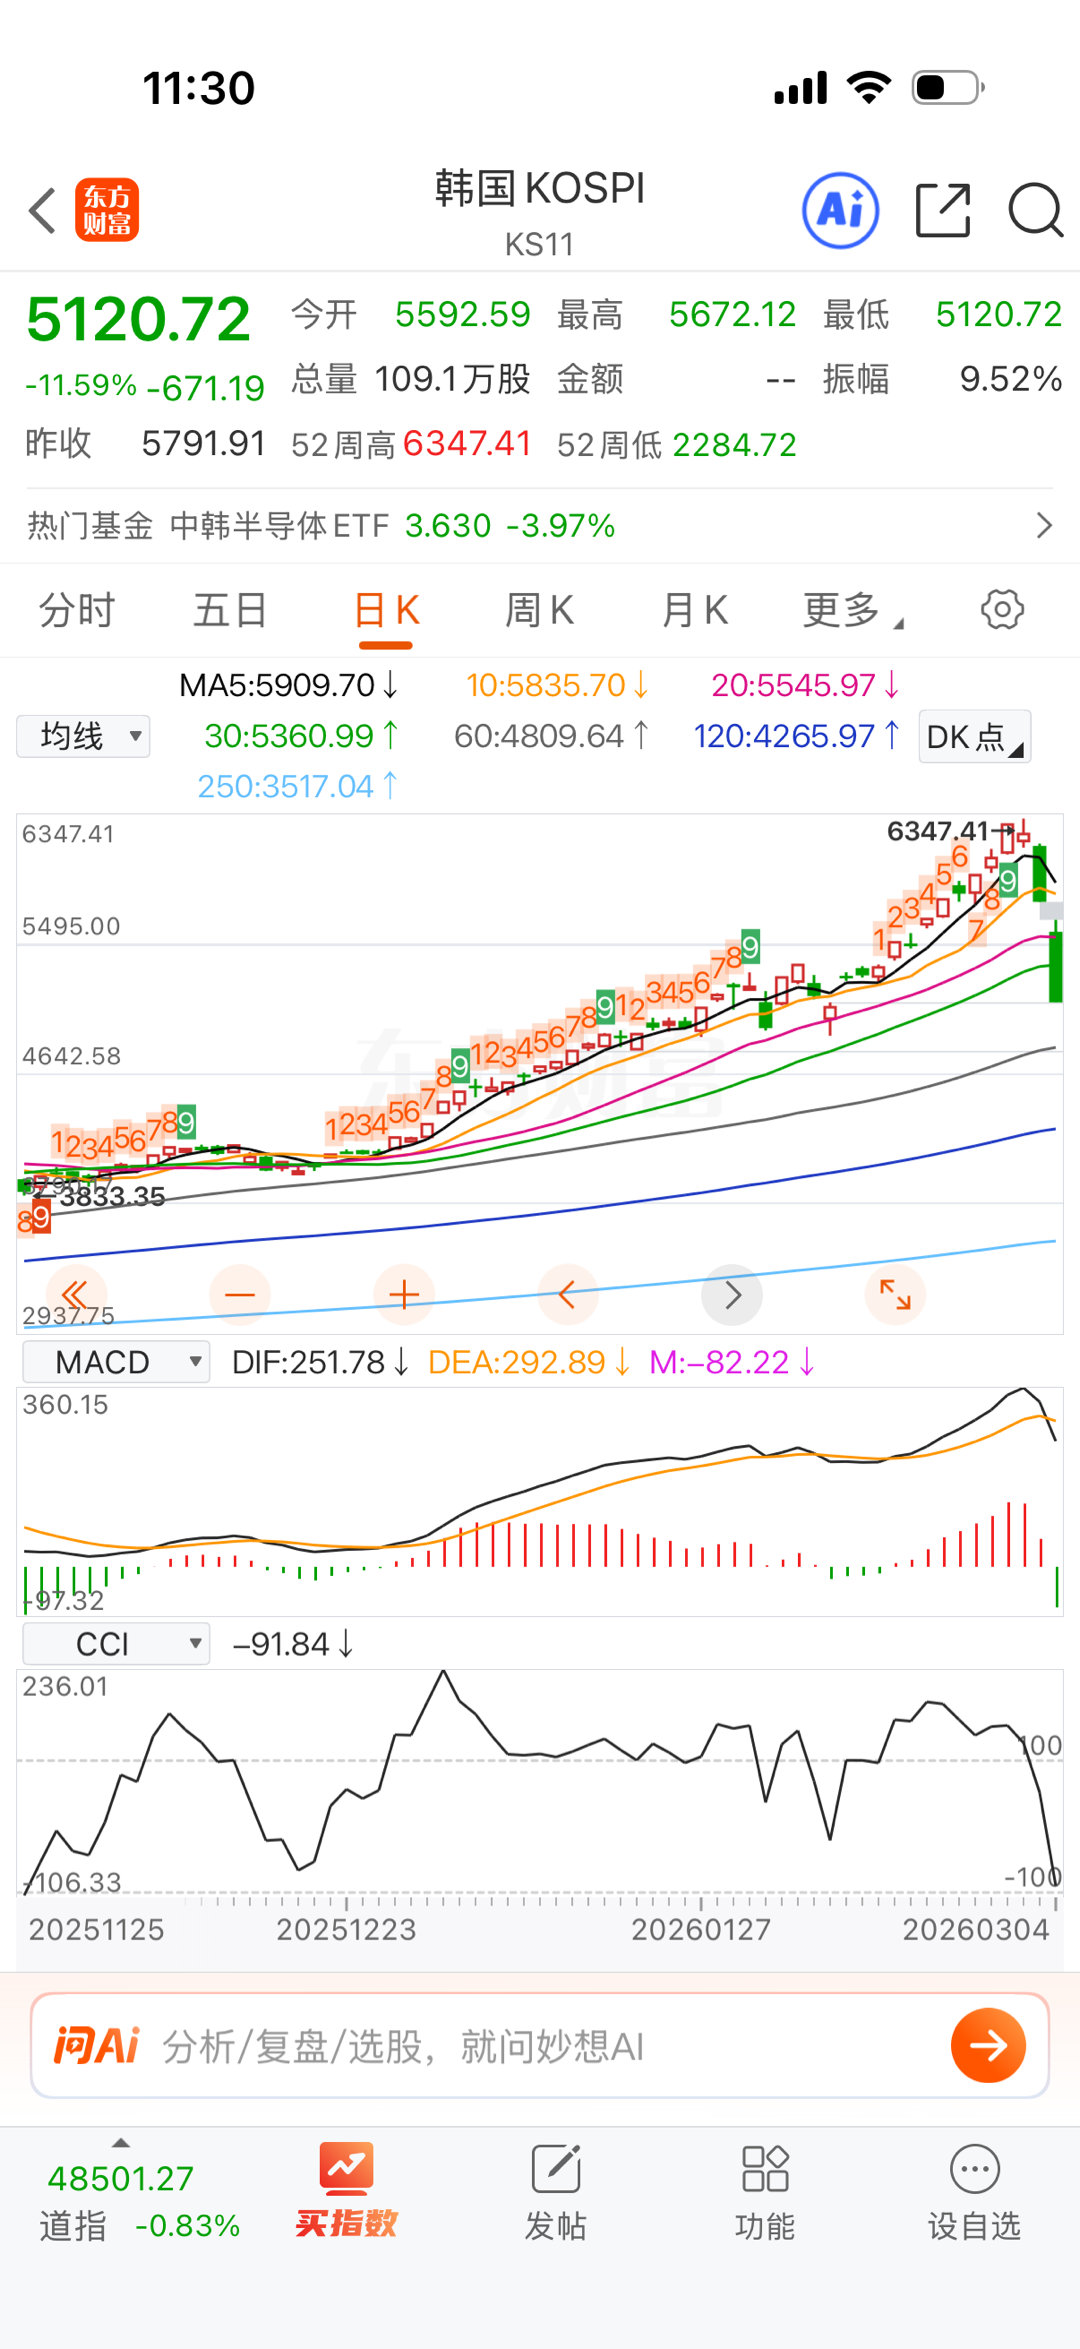Screen dimensions: 1080x2349
Task: Tap the DIF:251.78 value
Action: click(320, 1362)
